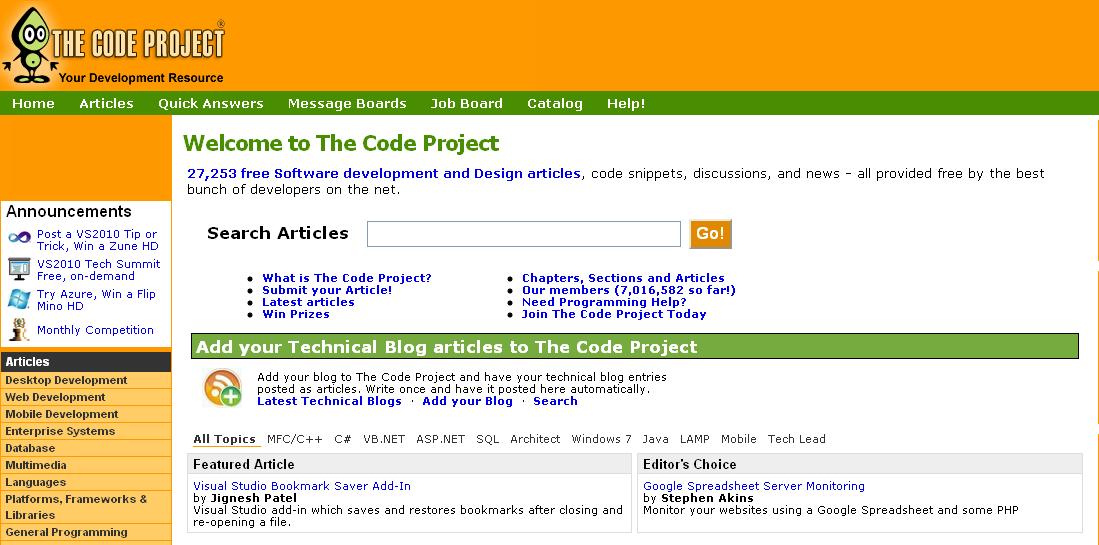1099x545 pixels.
Task: Open the Latest articles link
Action: point(308,302)
